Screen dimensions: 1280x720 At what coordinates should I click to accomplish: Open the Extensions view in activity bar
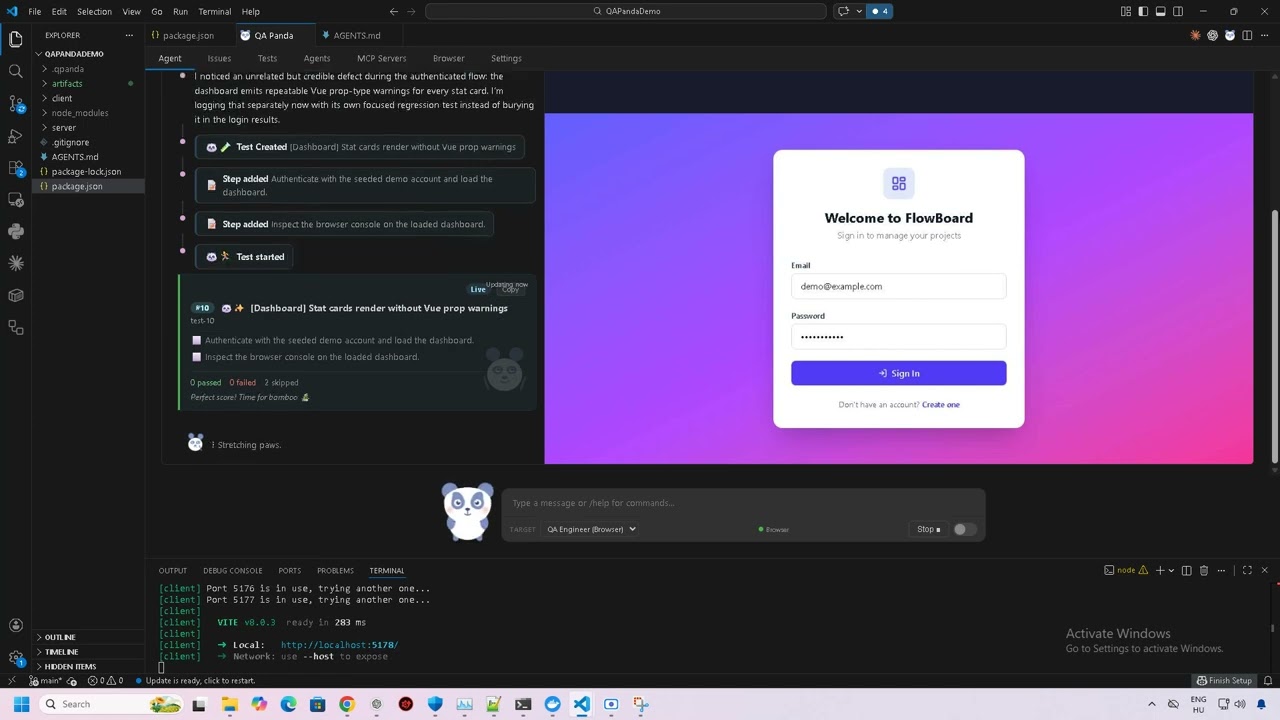(x=15, y=167)
